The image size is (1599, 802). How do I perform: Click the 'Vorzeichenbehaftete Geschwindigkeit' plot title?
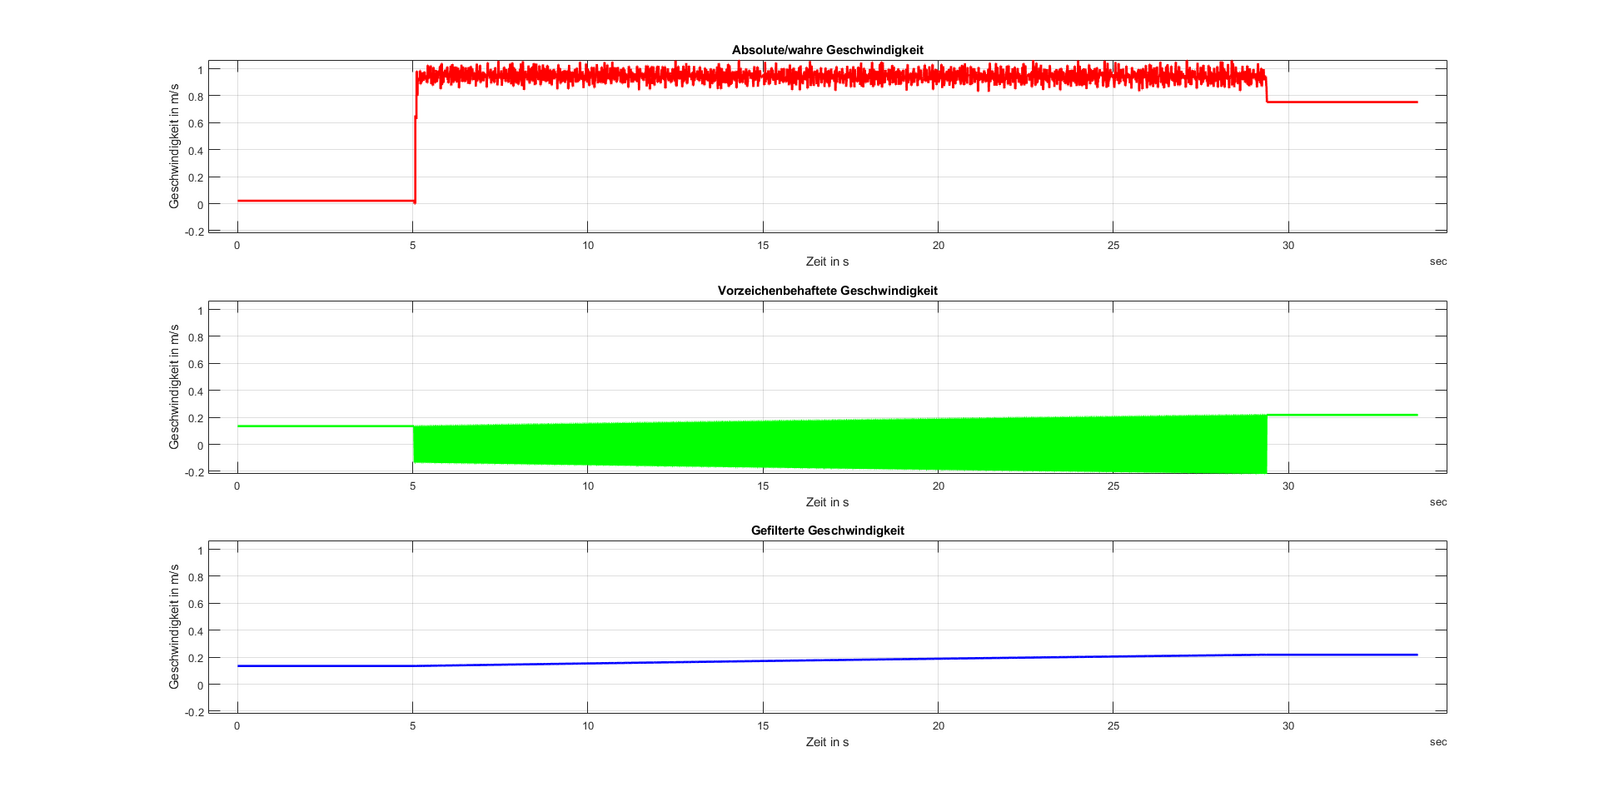pyautogui.click(x=827, y=291)
